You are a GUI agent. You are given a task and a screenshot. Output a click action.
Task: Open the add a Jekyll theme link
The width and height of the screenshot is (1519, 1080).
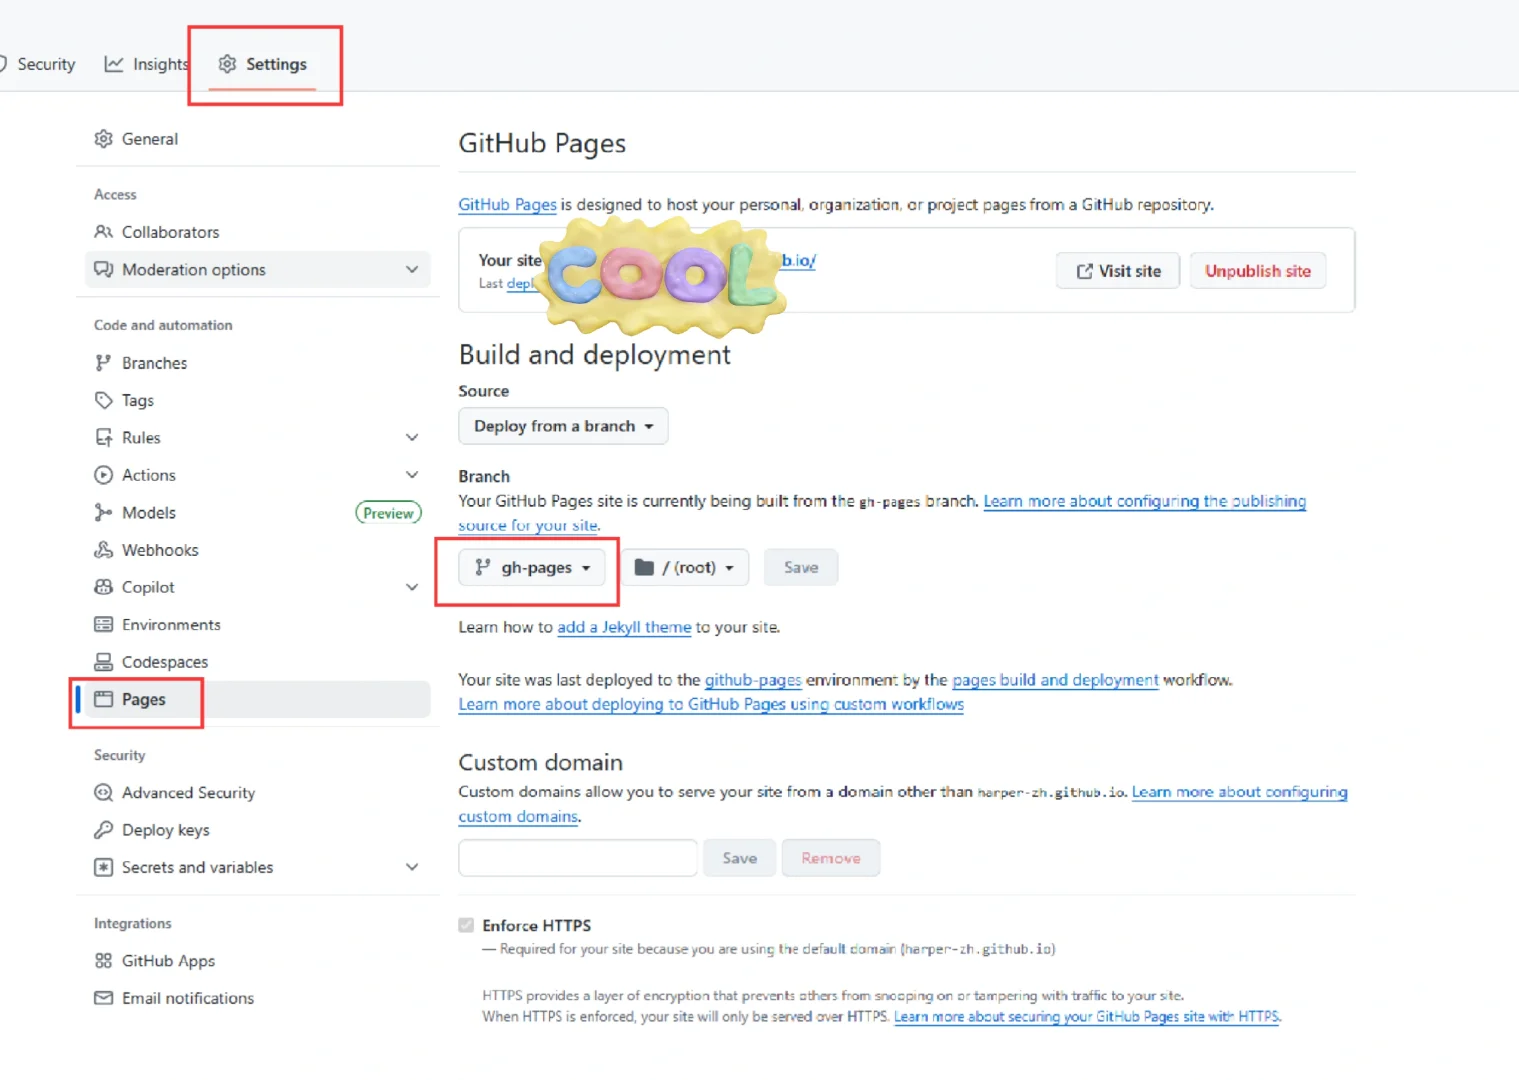tap(624, 627)
